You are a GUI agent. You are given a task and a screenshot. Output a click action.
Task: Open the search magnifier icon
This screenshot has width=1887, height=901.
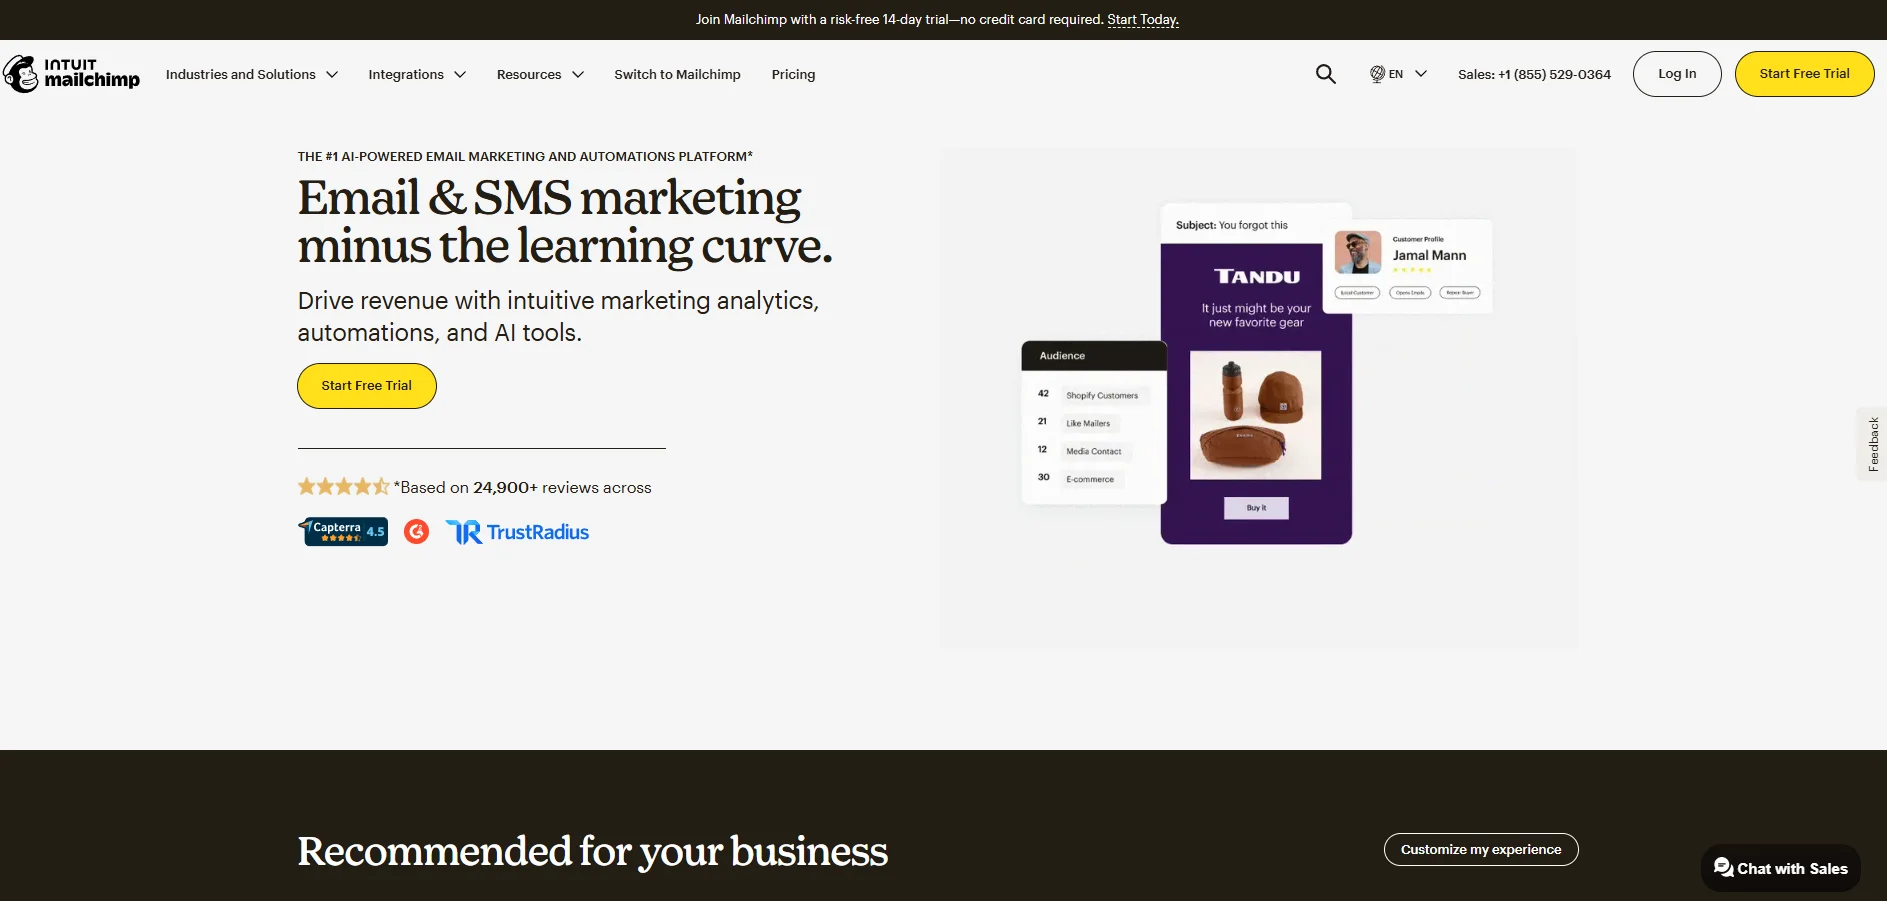(1325, 74)
